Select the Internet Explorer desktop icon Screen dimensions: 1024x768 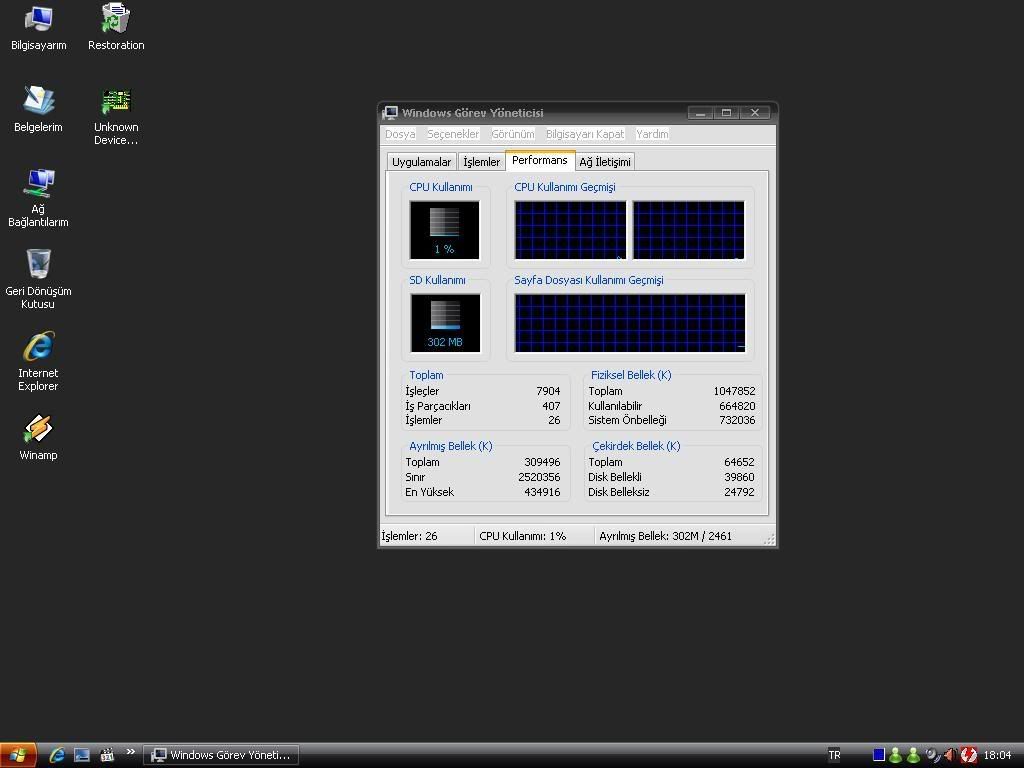[39, 362]
